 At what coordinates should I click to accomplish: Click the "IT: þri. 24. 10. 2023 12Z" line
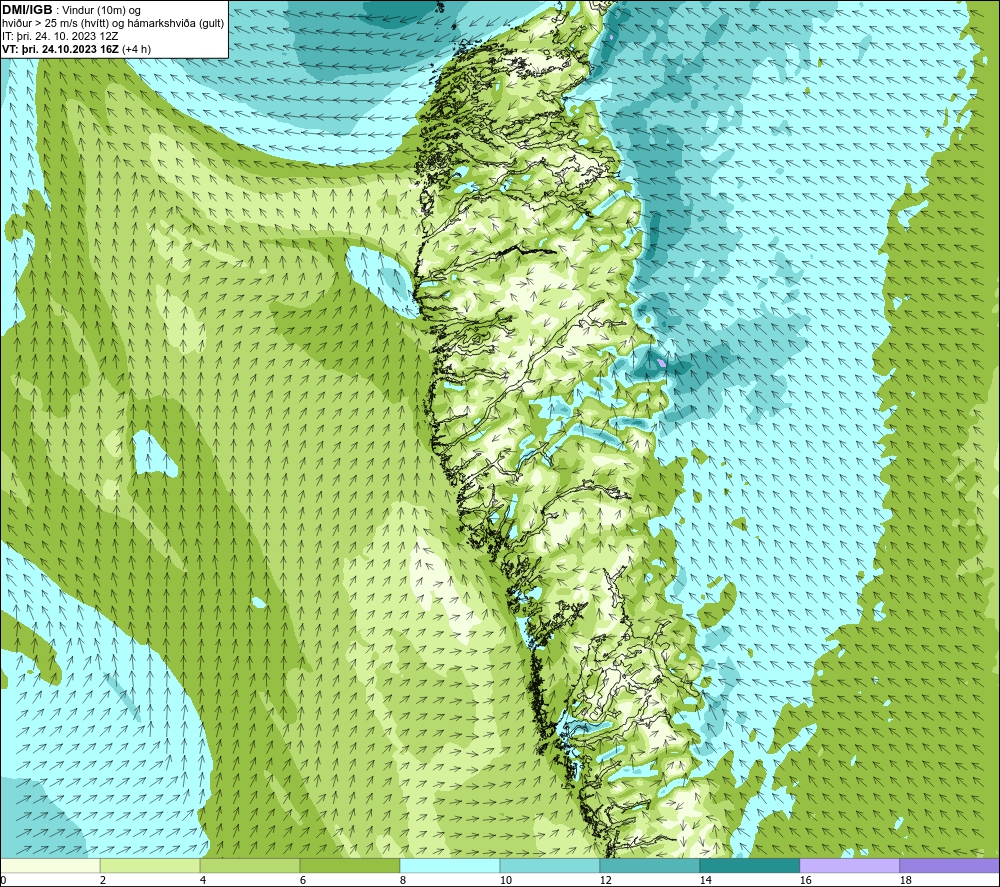(60, 36)
